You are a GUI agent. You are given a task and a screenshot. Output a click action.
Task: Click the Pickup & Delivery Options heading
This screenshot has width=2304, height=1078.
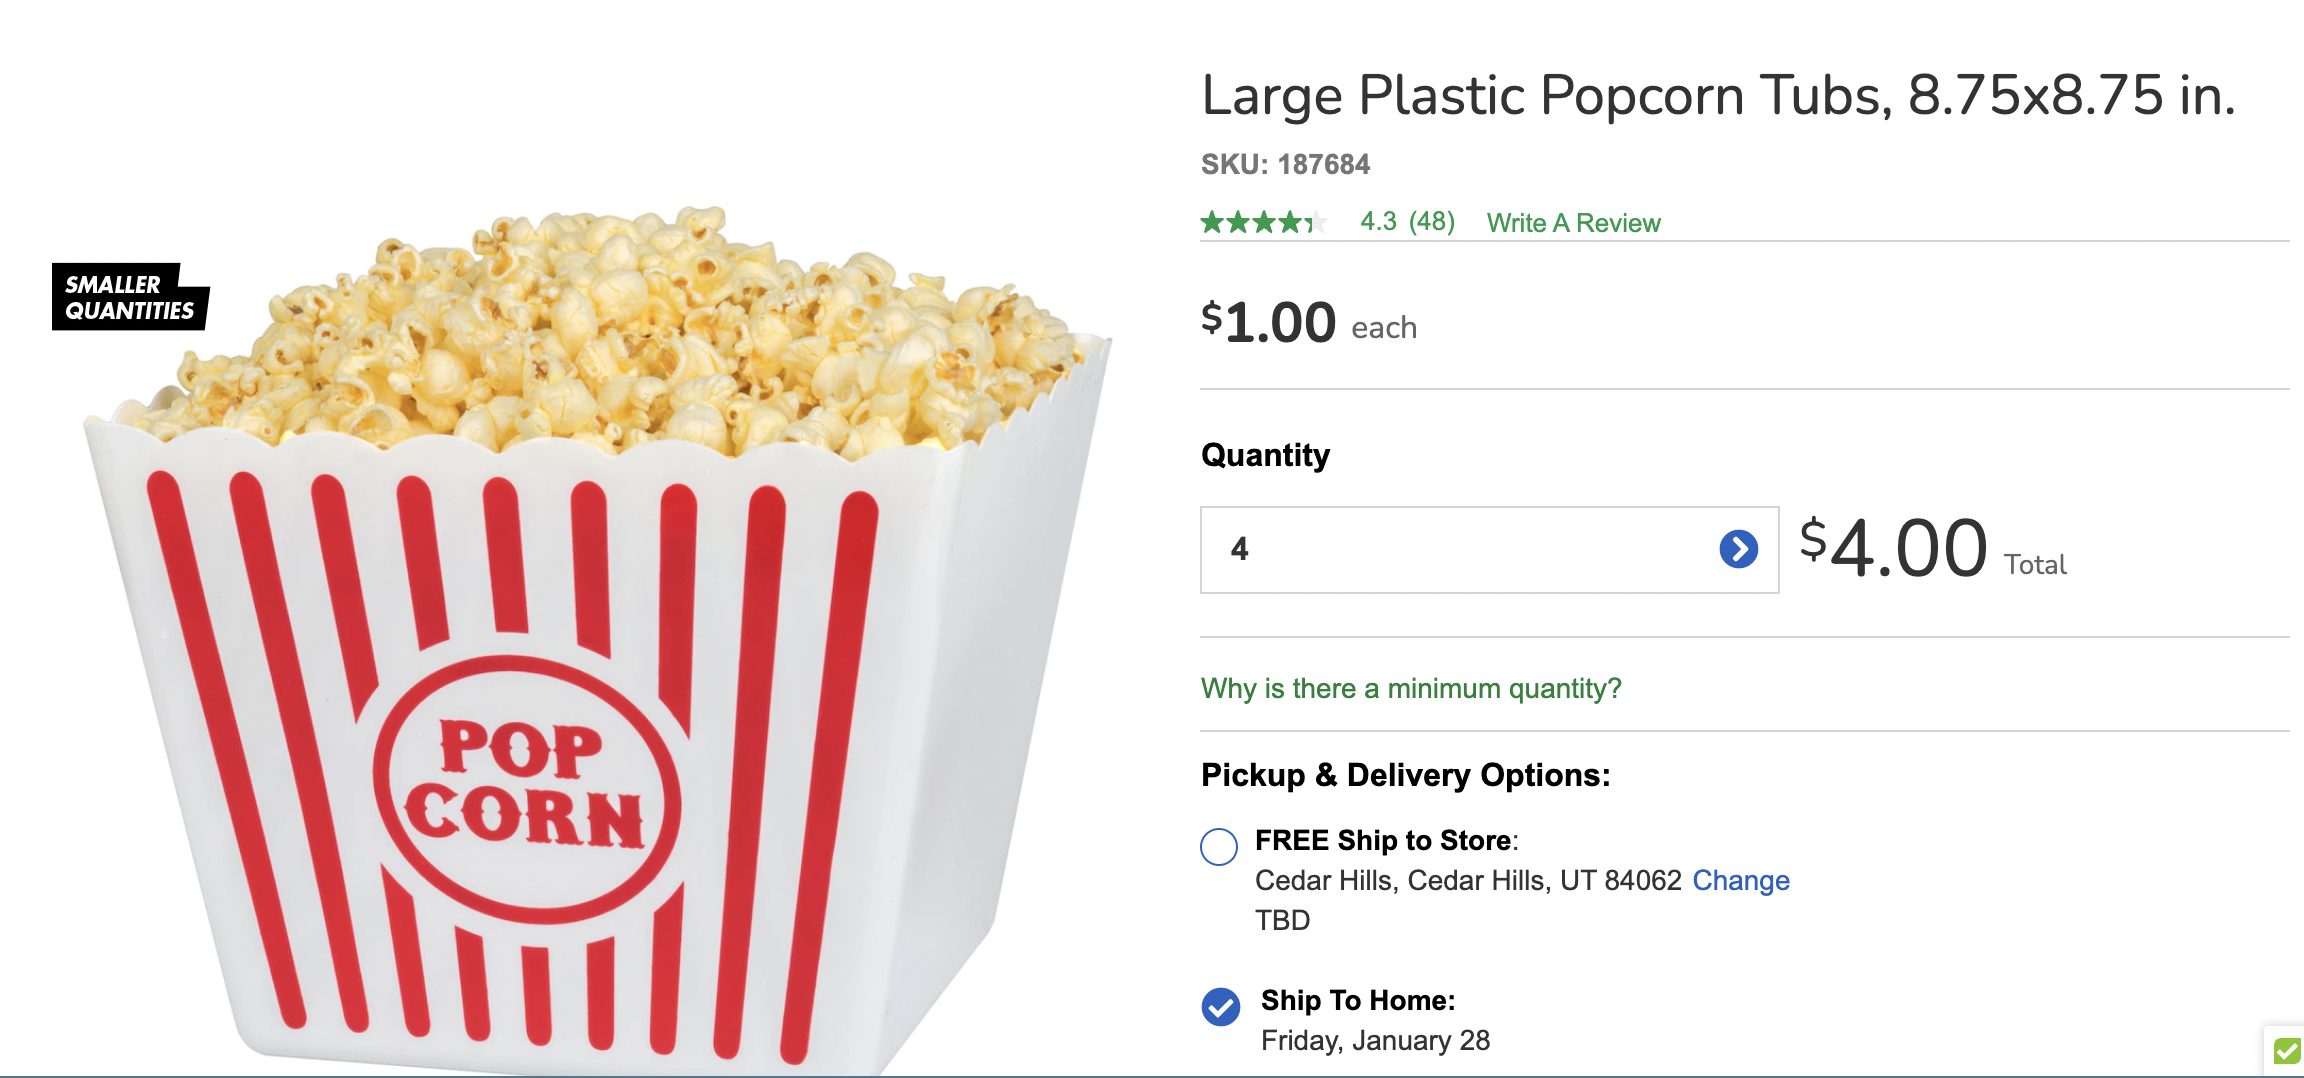click(1405, 775)
